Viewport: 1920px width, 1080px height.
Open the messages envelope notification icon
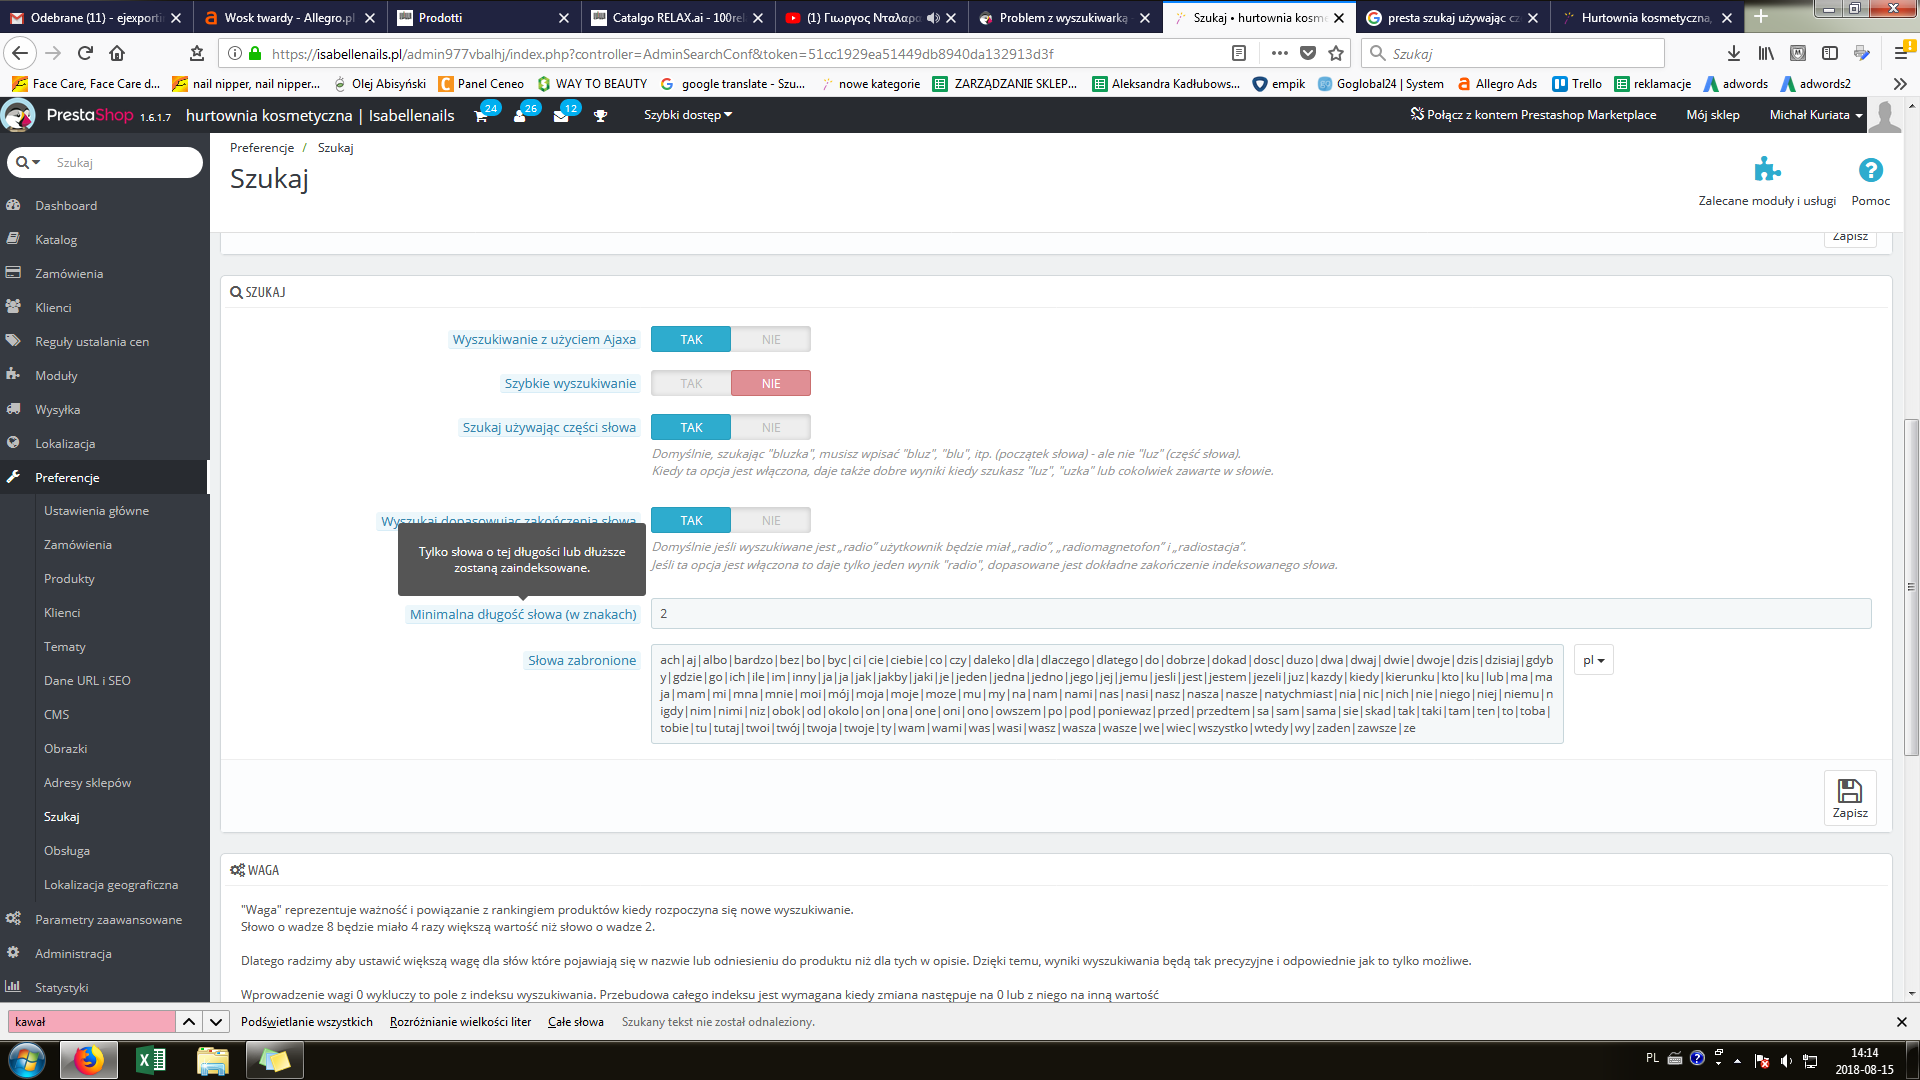pyautogui.click(x=561, y=116)
